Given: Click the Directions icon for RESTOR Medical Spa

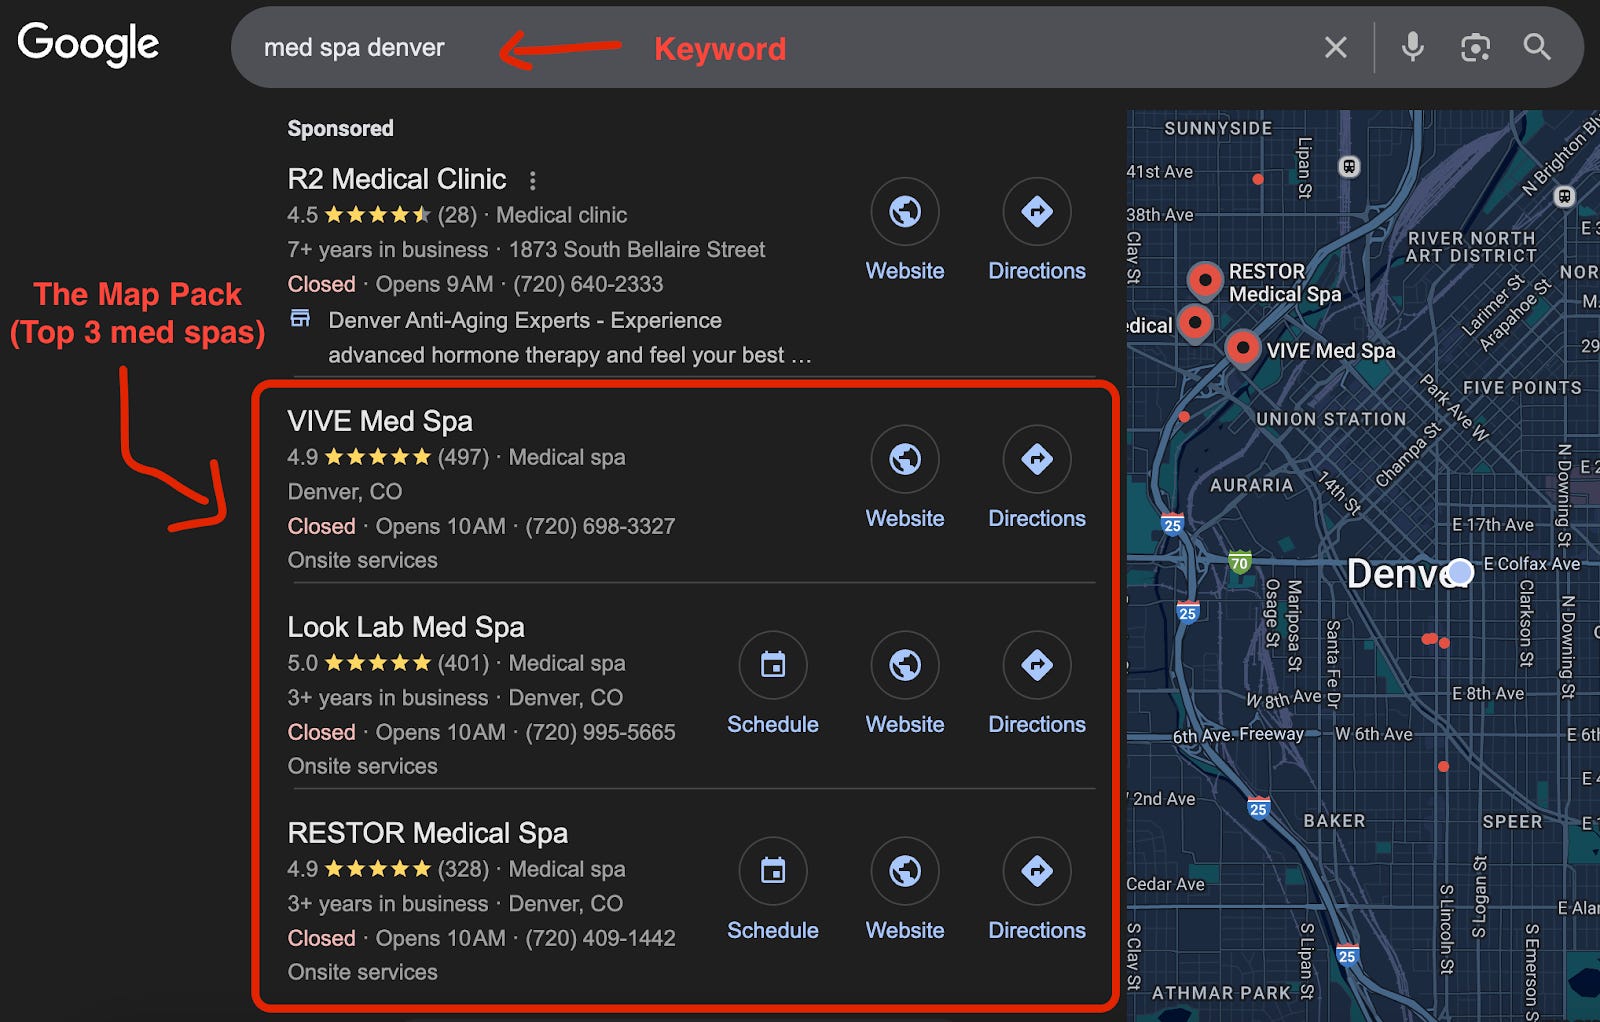Looking at the screenshot, I should click(1037, 871).
